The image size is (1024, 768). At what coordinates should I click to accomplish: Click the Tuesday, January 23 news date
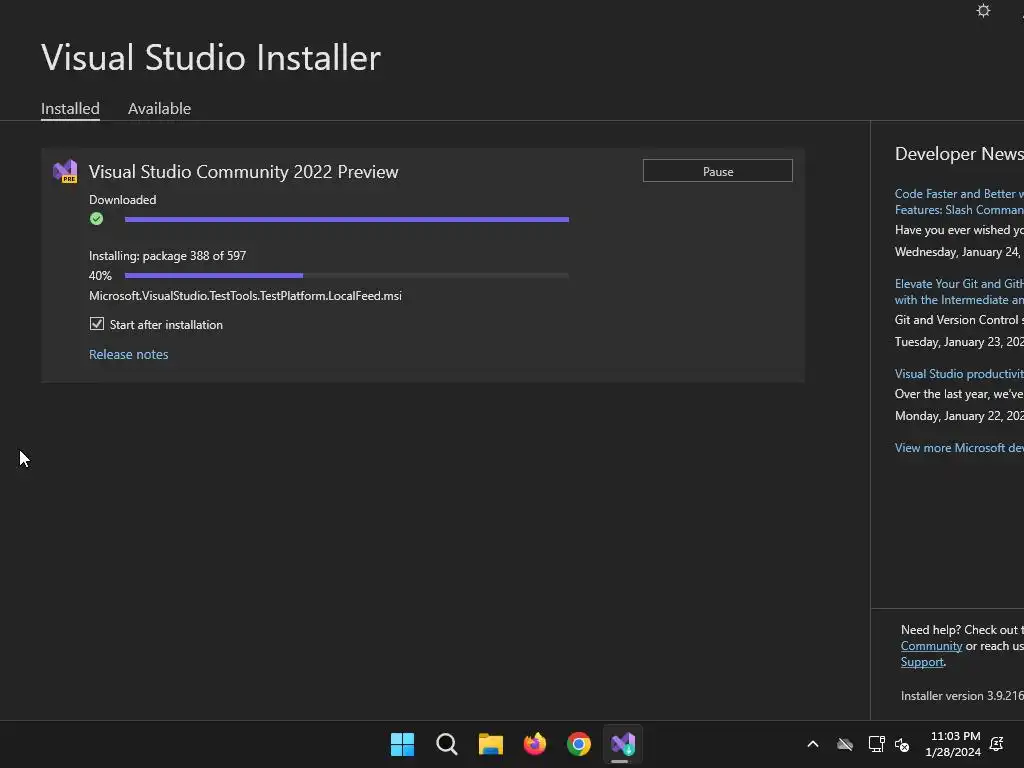959,342
